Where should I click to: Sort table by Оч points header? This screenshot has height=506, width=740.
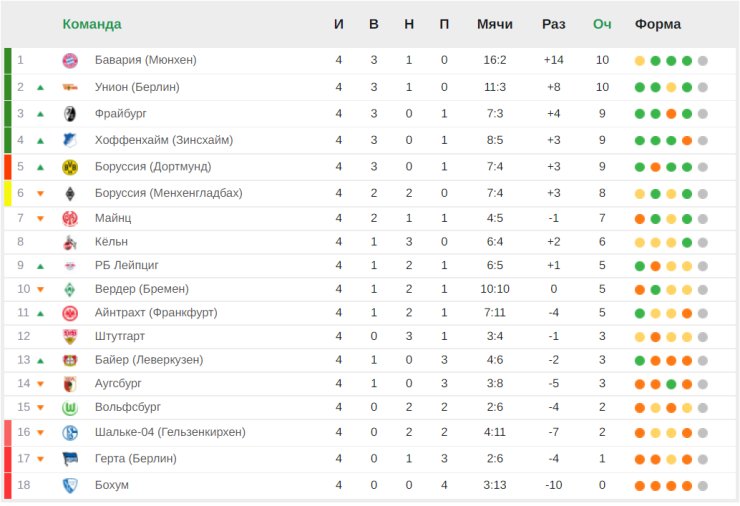pos(602,24)
